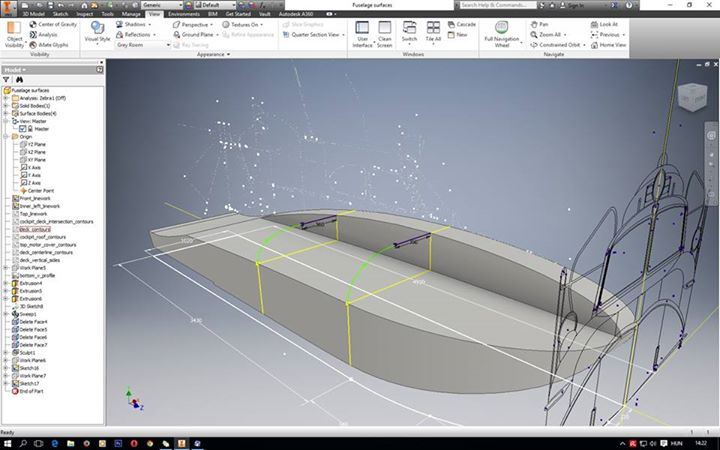Select deck_contours sketch in browser
This screenshot has width=720, height=450.
click(35, 229)
